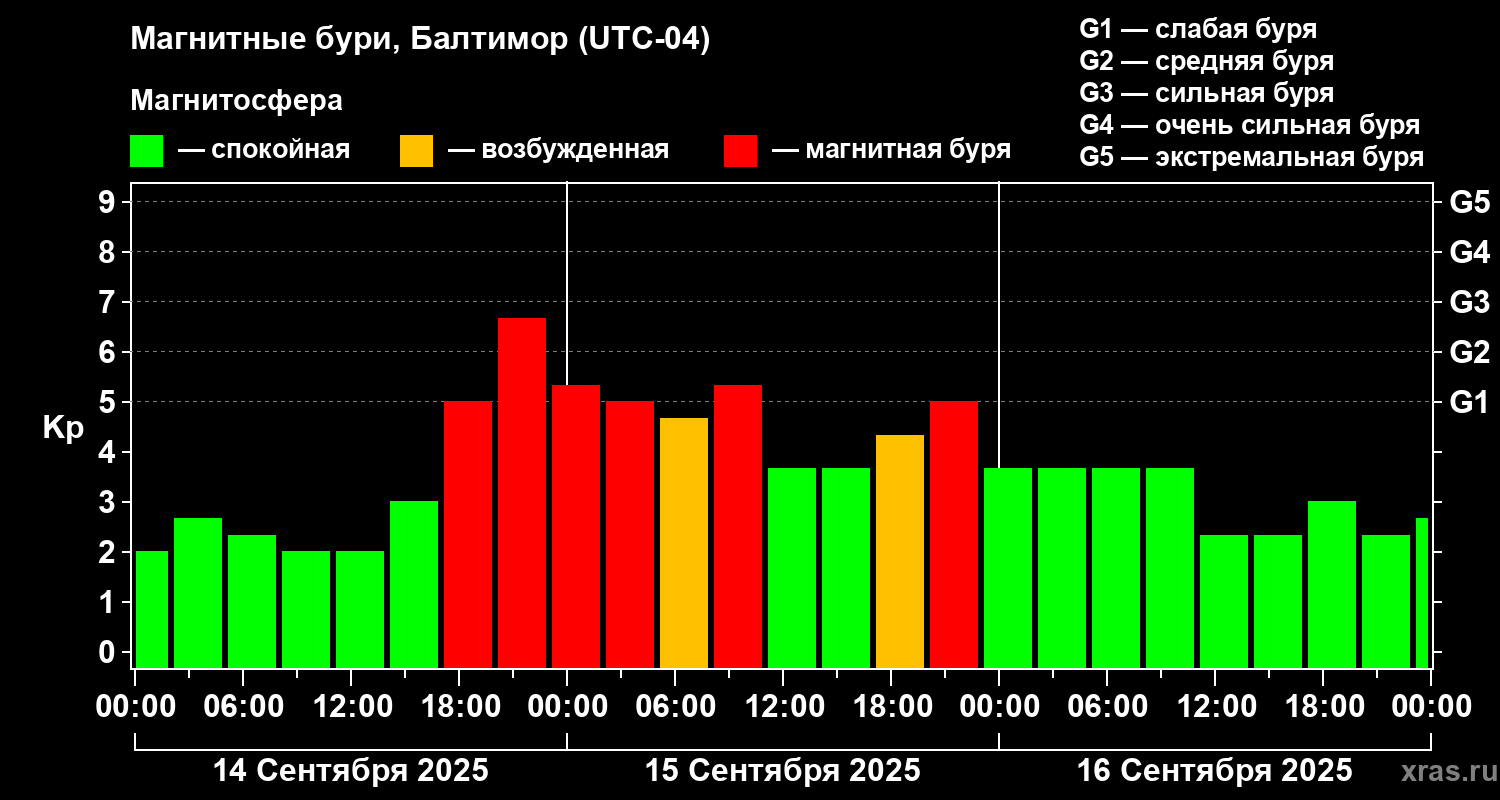
Task: Click the first green bar of 16 September
Action: coord(1008,568)
